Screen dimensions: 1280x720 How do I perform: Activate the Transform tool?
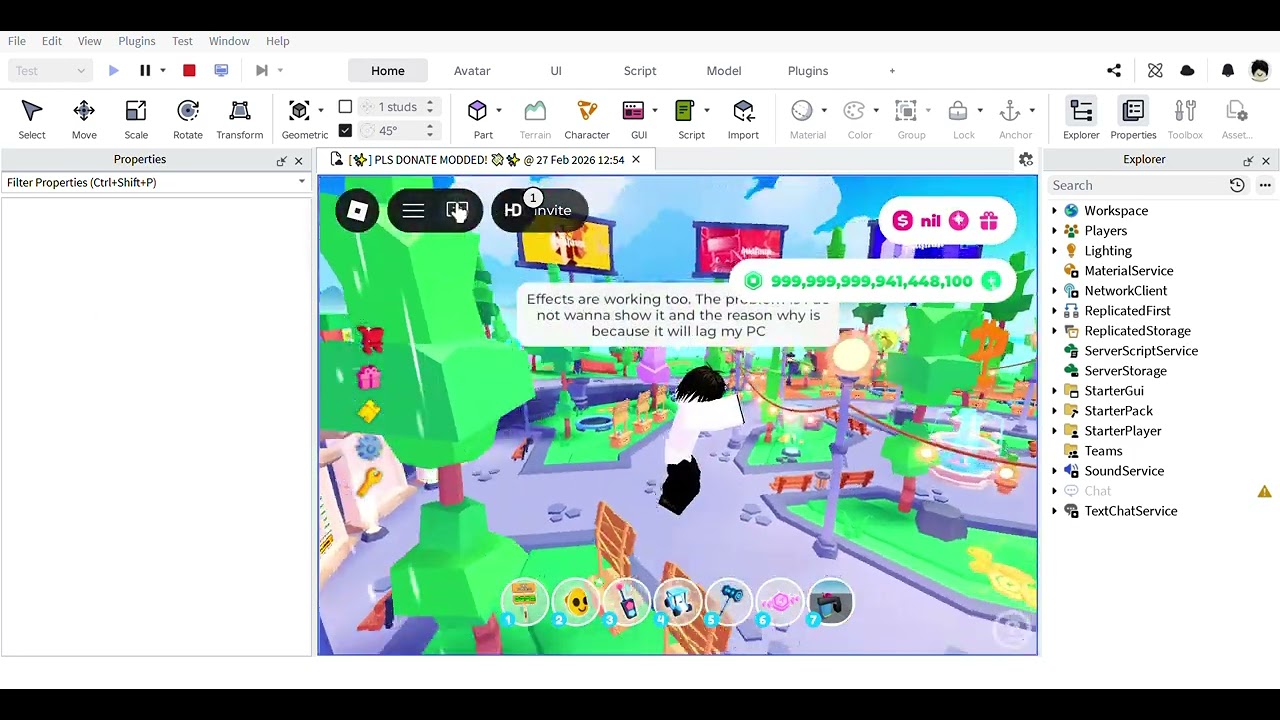point(240,119)
